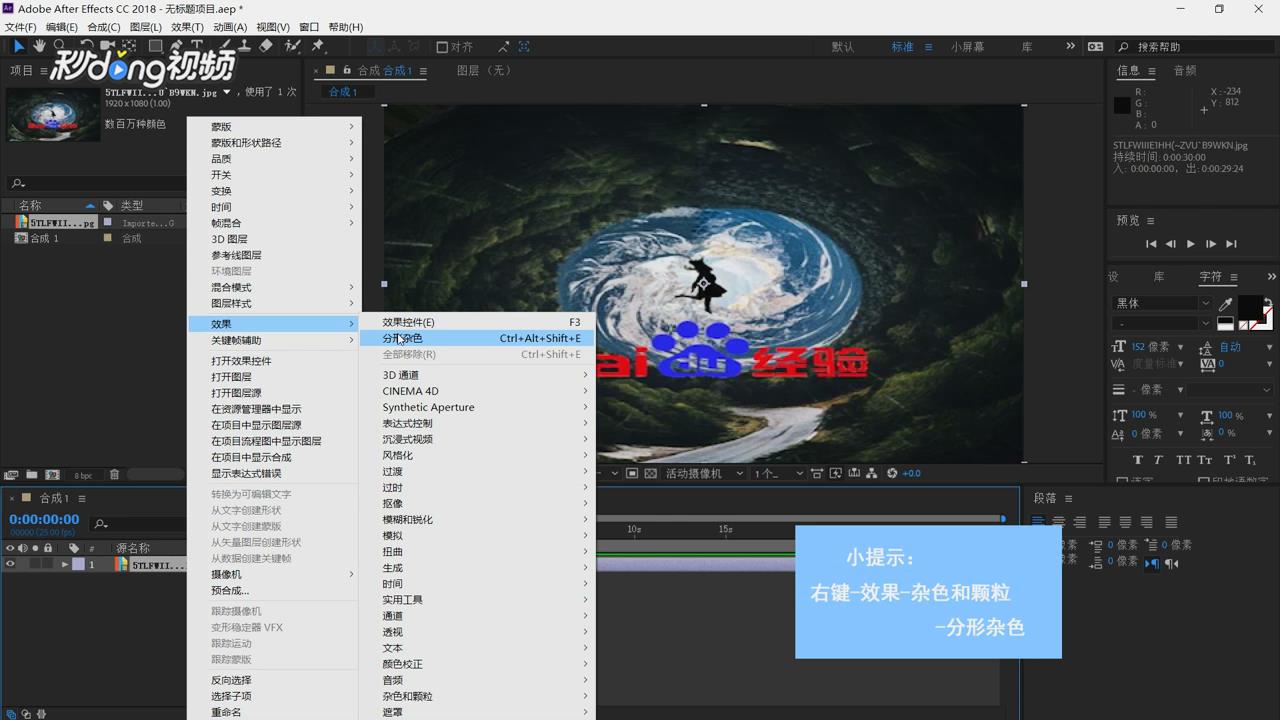Open leading 自动 dropdown arrow
1280x720 pixels.
[1270, 347]
